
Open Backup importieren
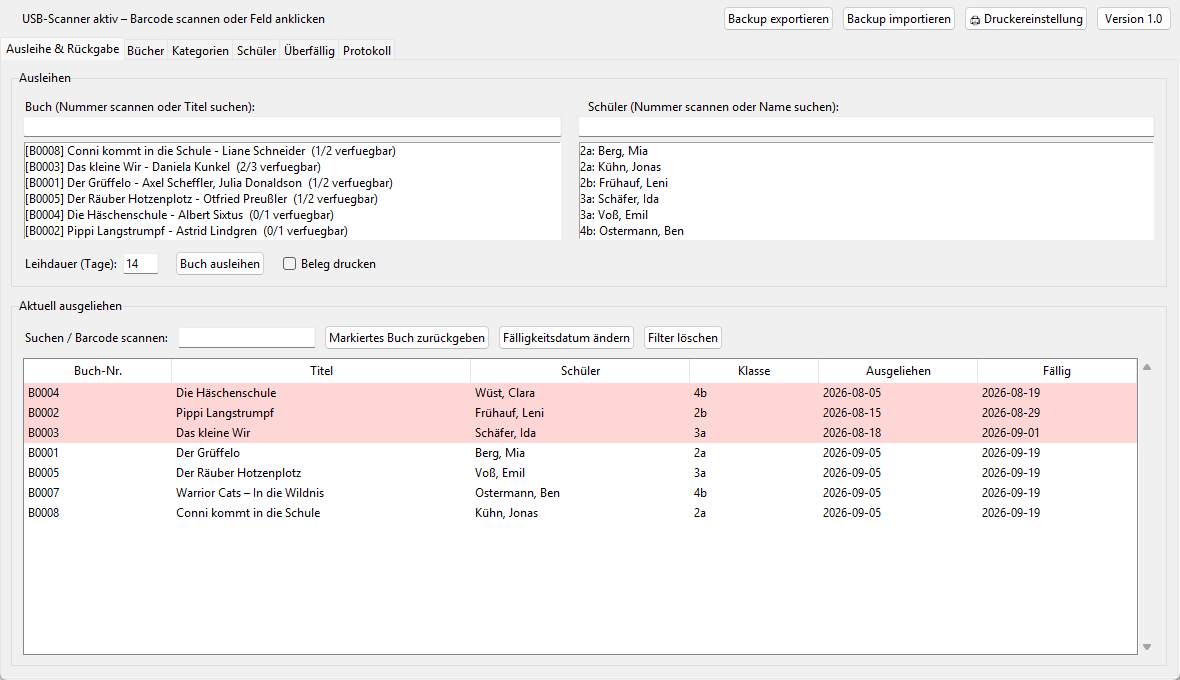point(899,19)
